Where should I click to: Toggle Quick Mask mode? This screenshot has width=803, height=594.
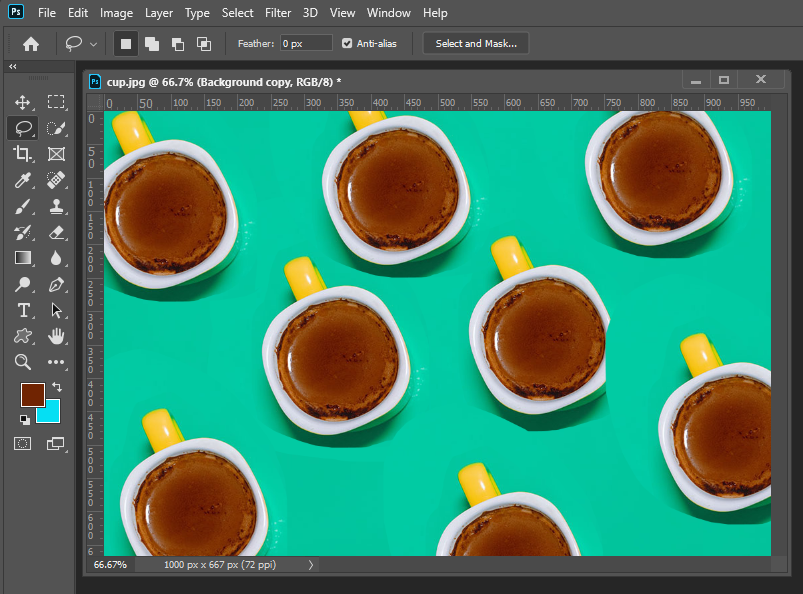22,443
